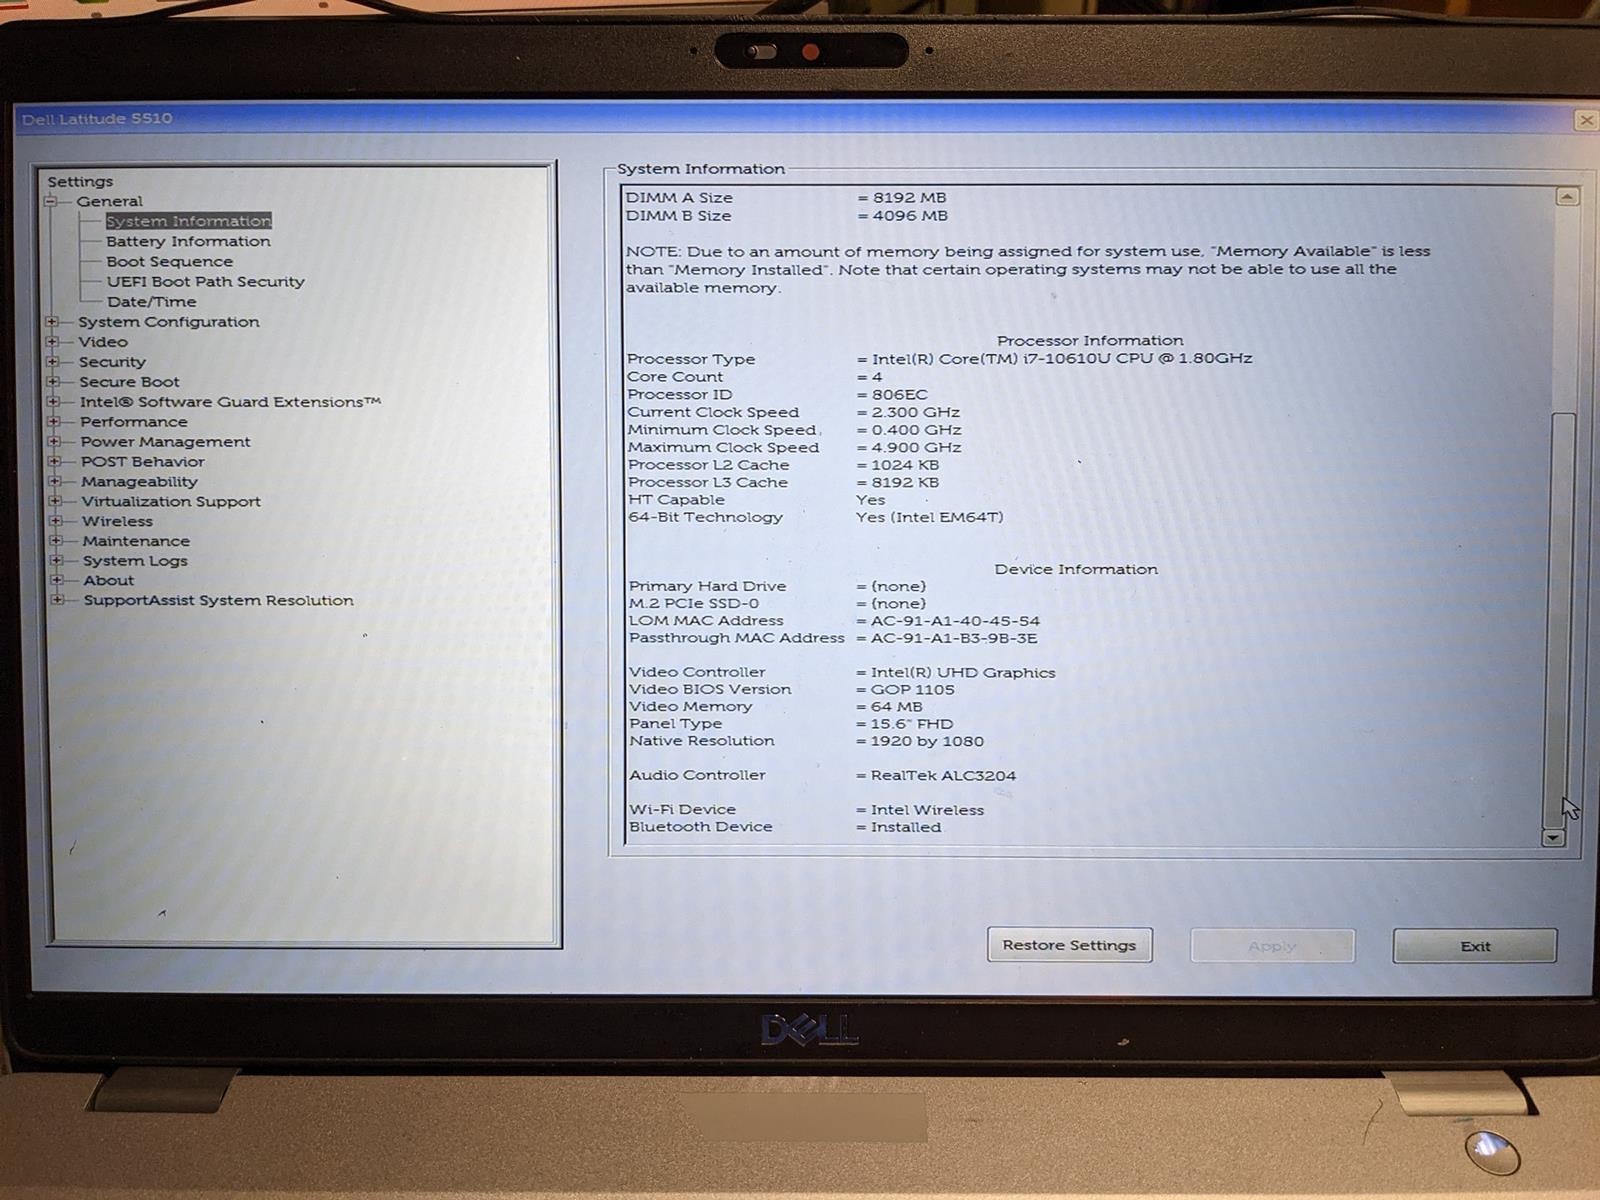This screenshot has width=1600, height=1200.
Task: Click the Panel Type value
Action: (911, 724)
